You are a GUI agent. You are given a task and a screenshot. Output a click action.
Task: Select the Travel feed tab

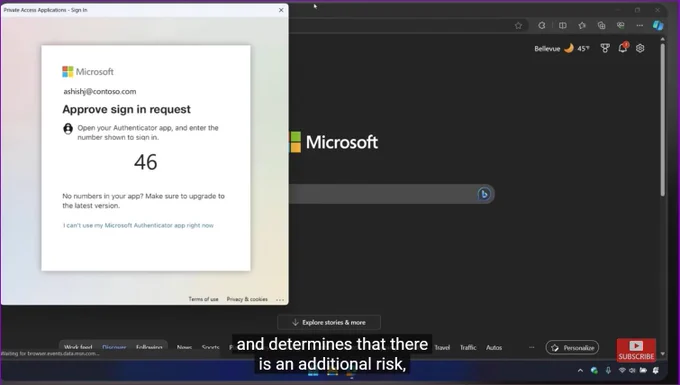(x=442, y=347)
